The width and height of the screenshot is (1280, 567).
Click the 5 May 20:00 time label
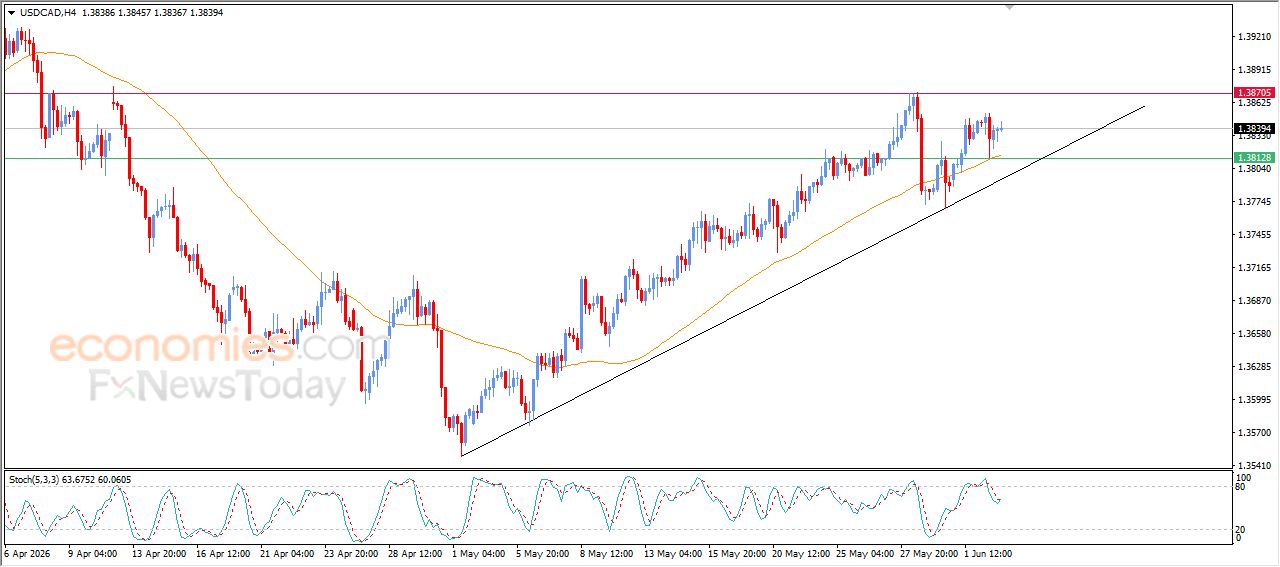click(542, 553)
